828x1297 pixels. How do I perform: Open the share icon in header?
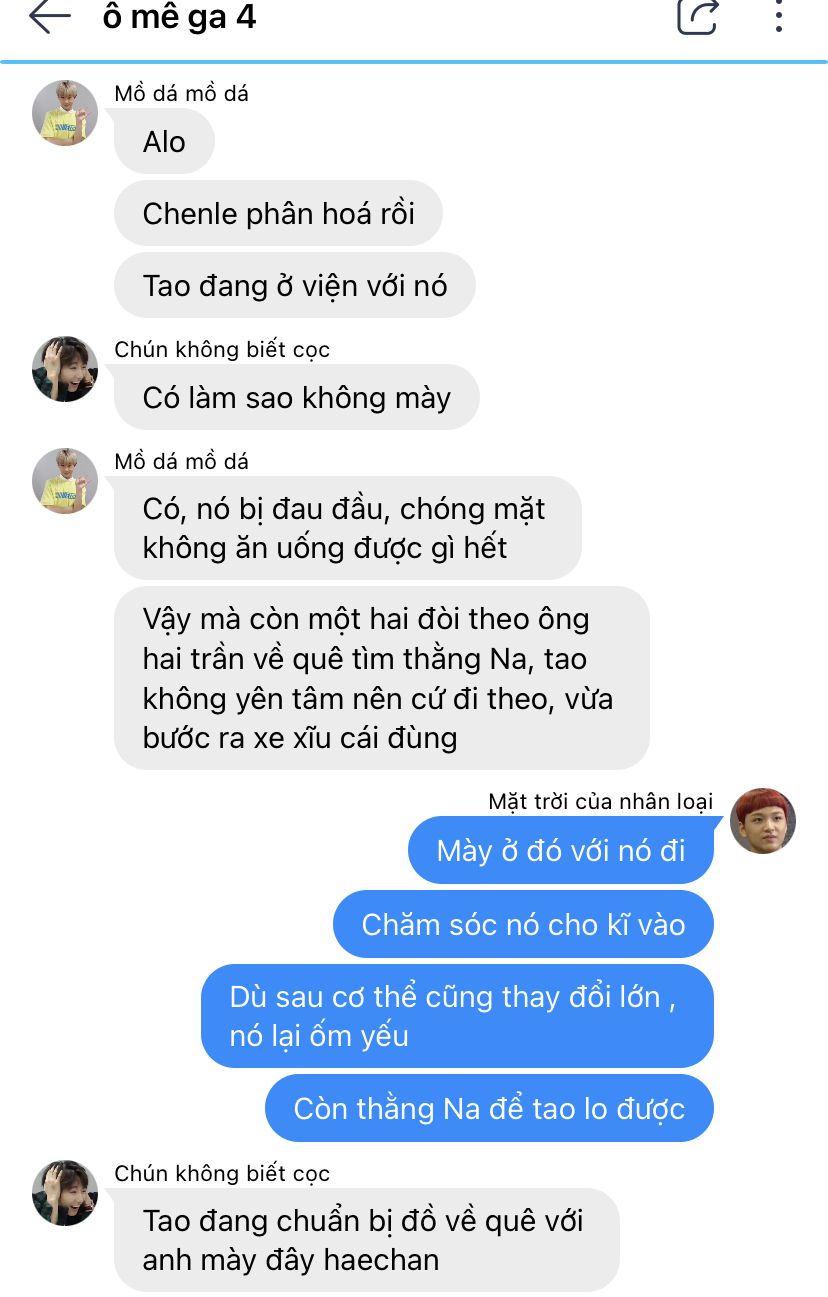[x=697, y=17]
